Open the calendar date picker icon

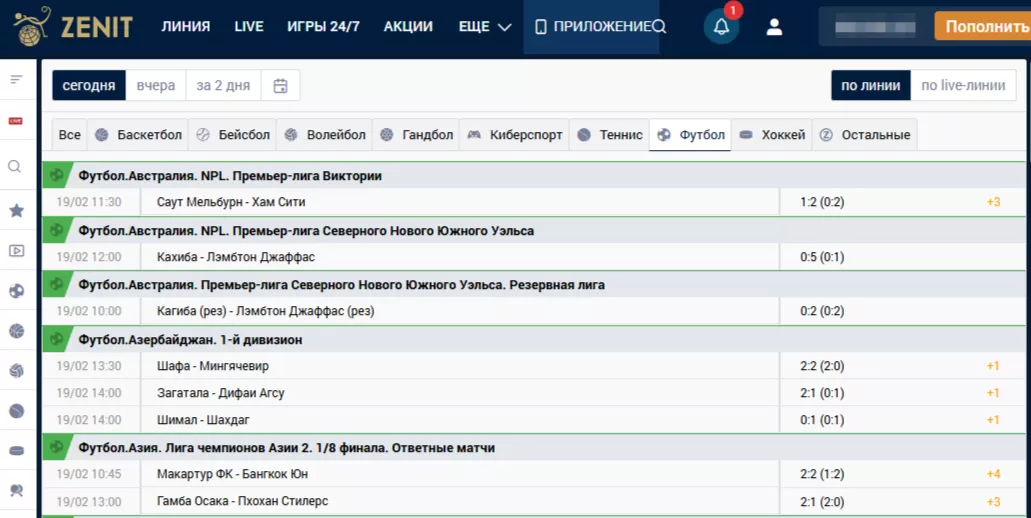point(280,86)
